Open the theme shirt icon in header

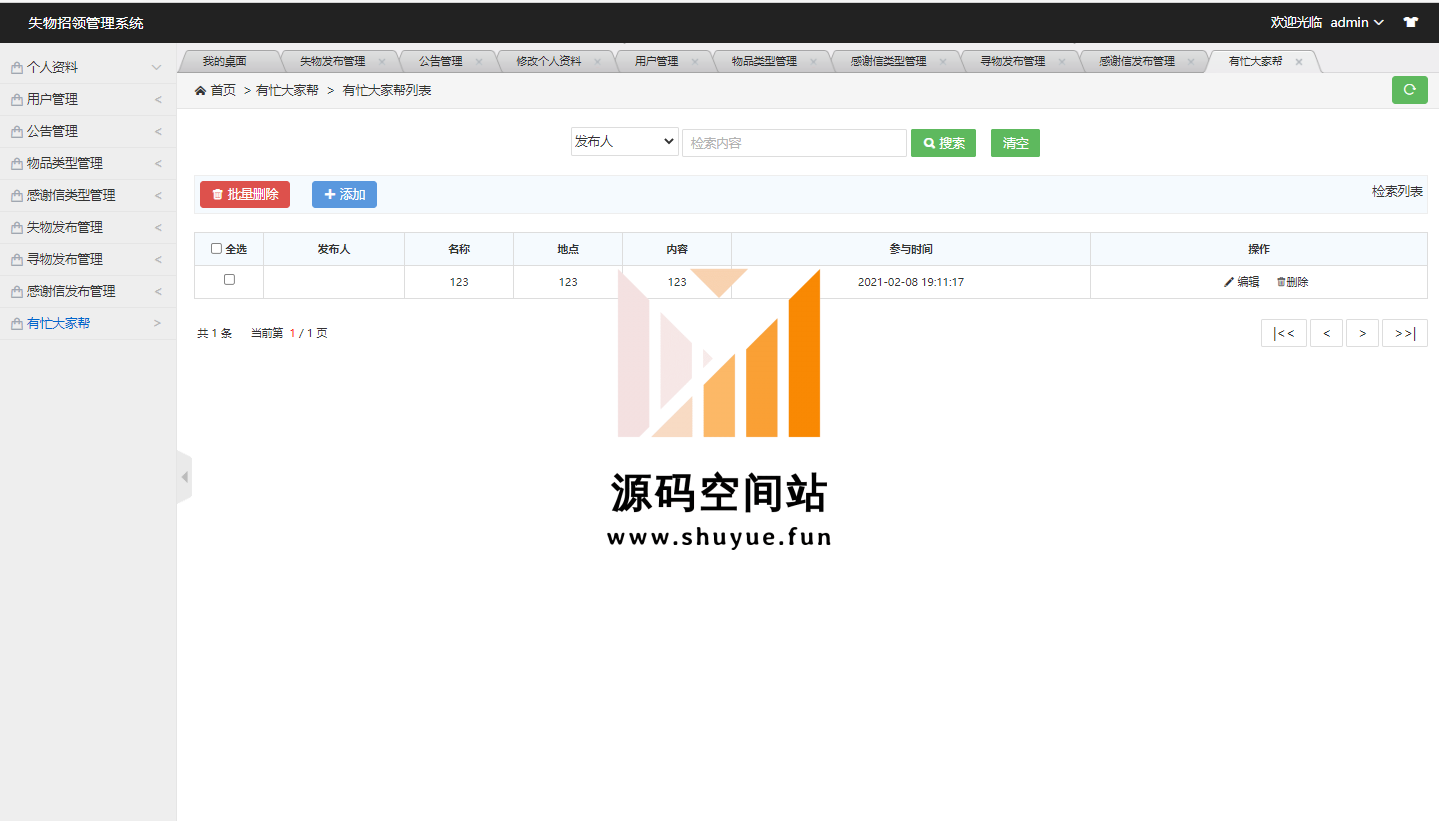1411,22
